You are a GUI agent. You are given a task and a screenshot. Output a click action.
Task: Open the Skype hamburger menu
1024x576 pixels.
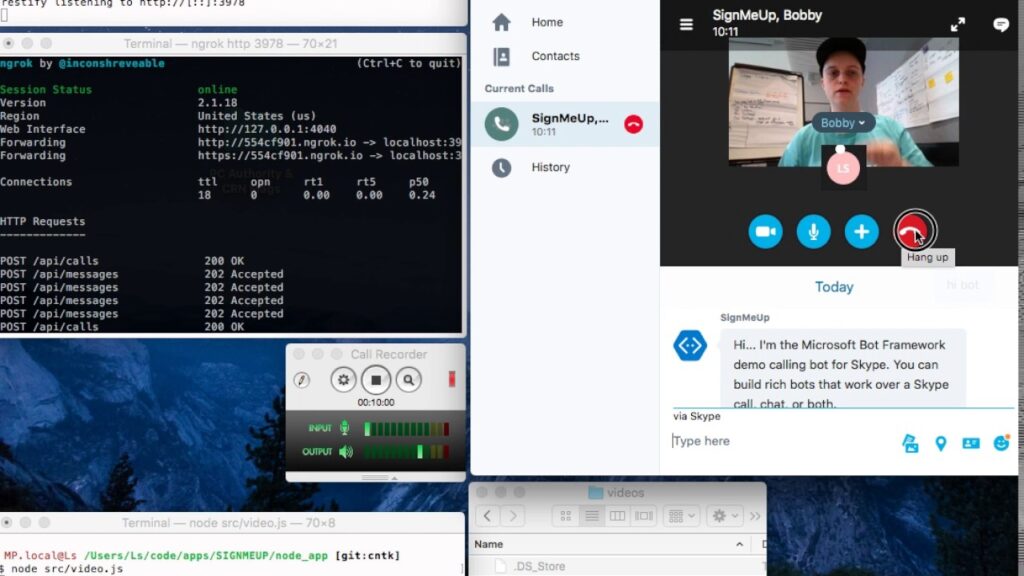pos(686,25)
